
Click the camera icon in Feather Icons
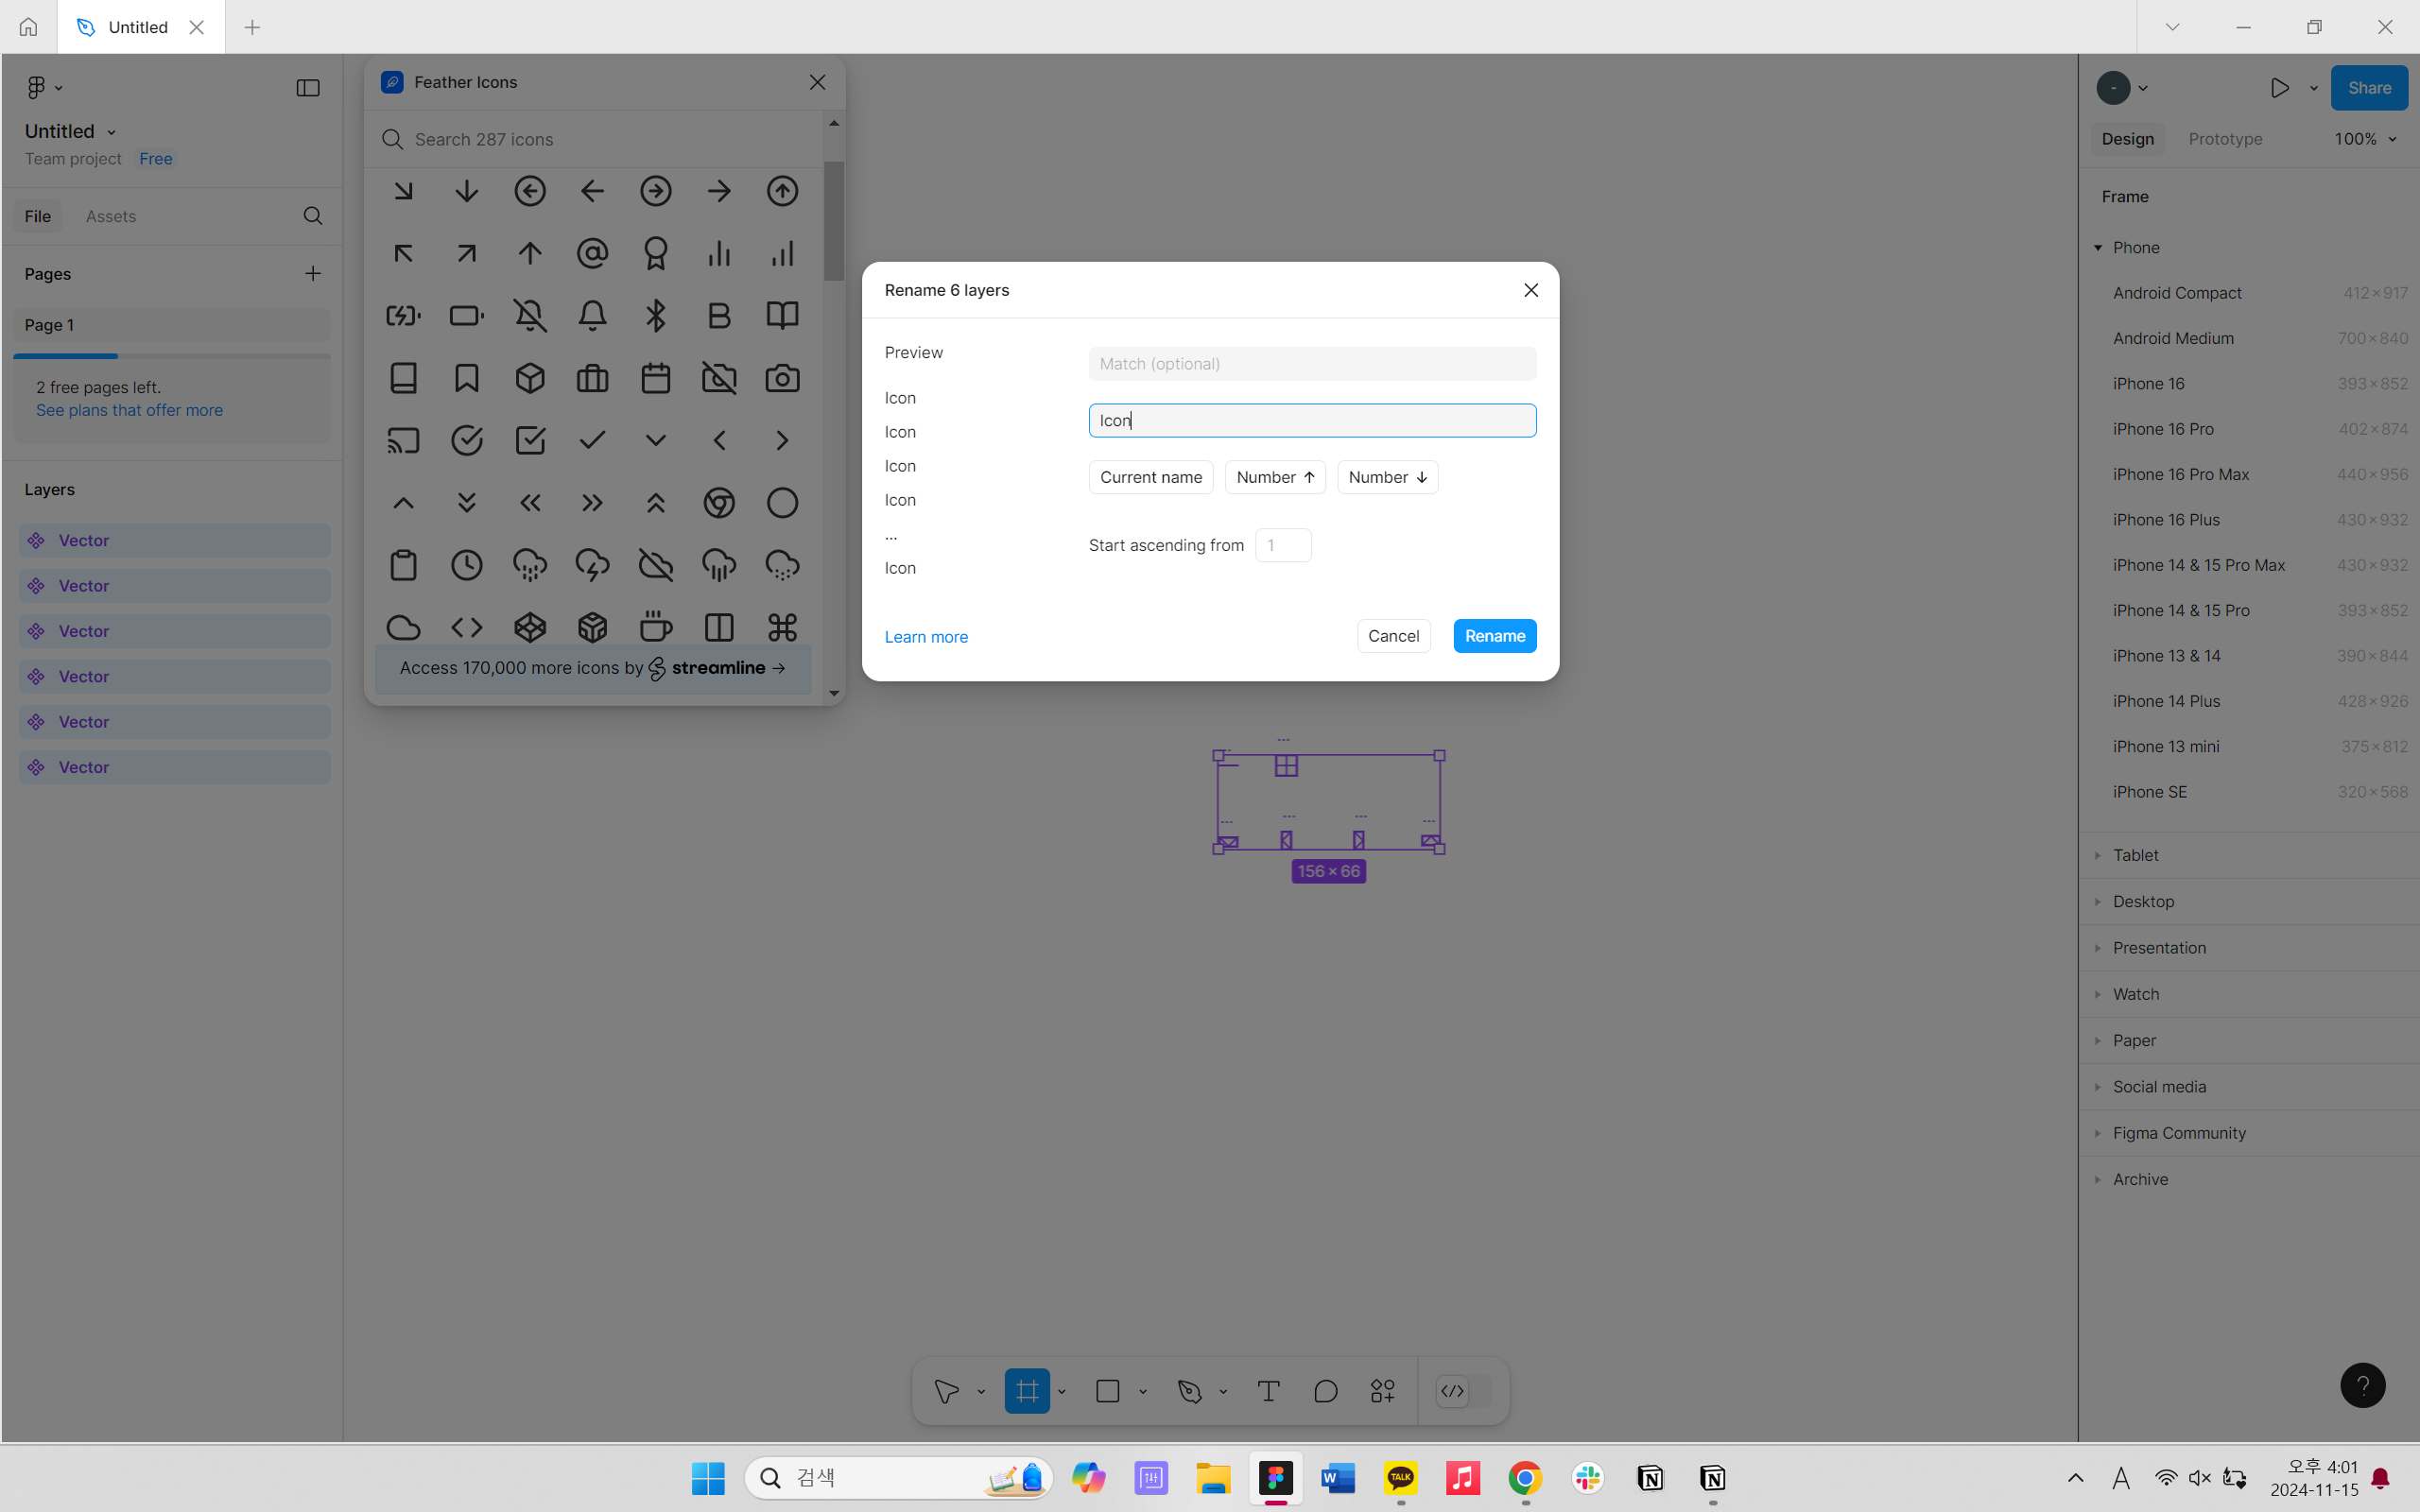coord(782,378)
